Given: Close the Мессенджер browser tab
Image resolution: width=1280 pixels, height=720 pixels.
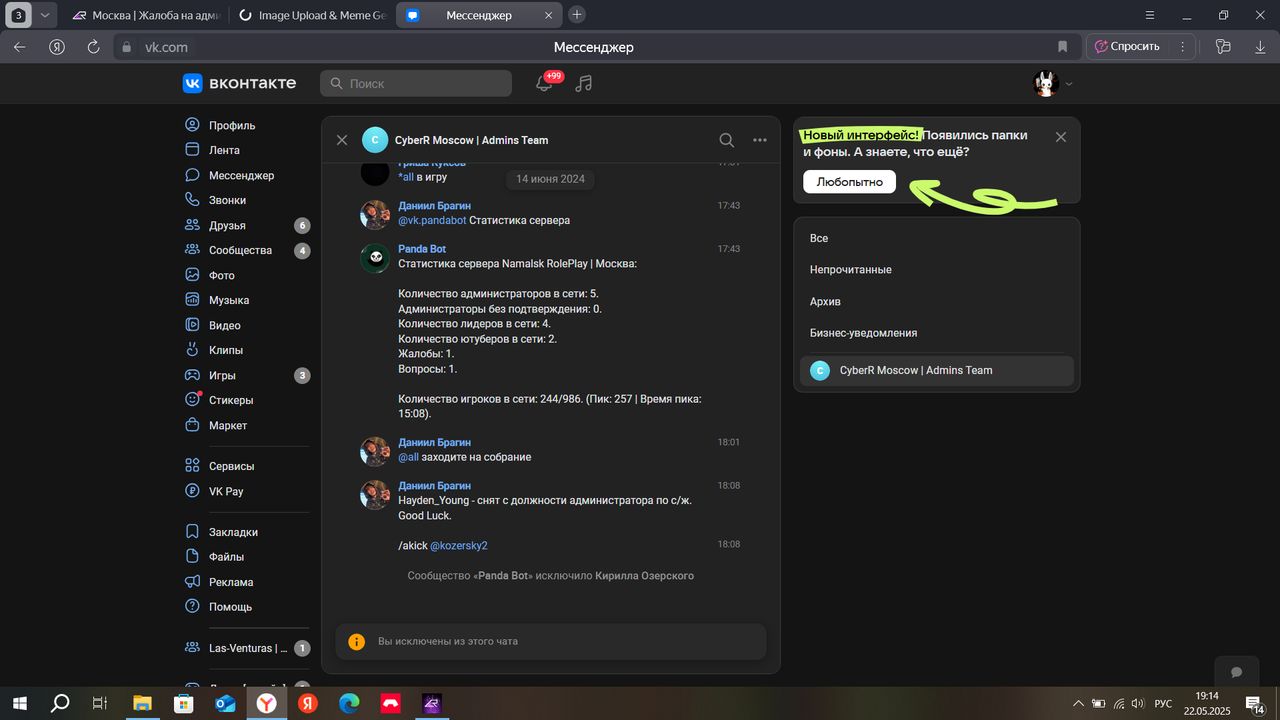Looking at the screenshot, I should click(547, 15).
